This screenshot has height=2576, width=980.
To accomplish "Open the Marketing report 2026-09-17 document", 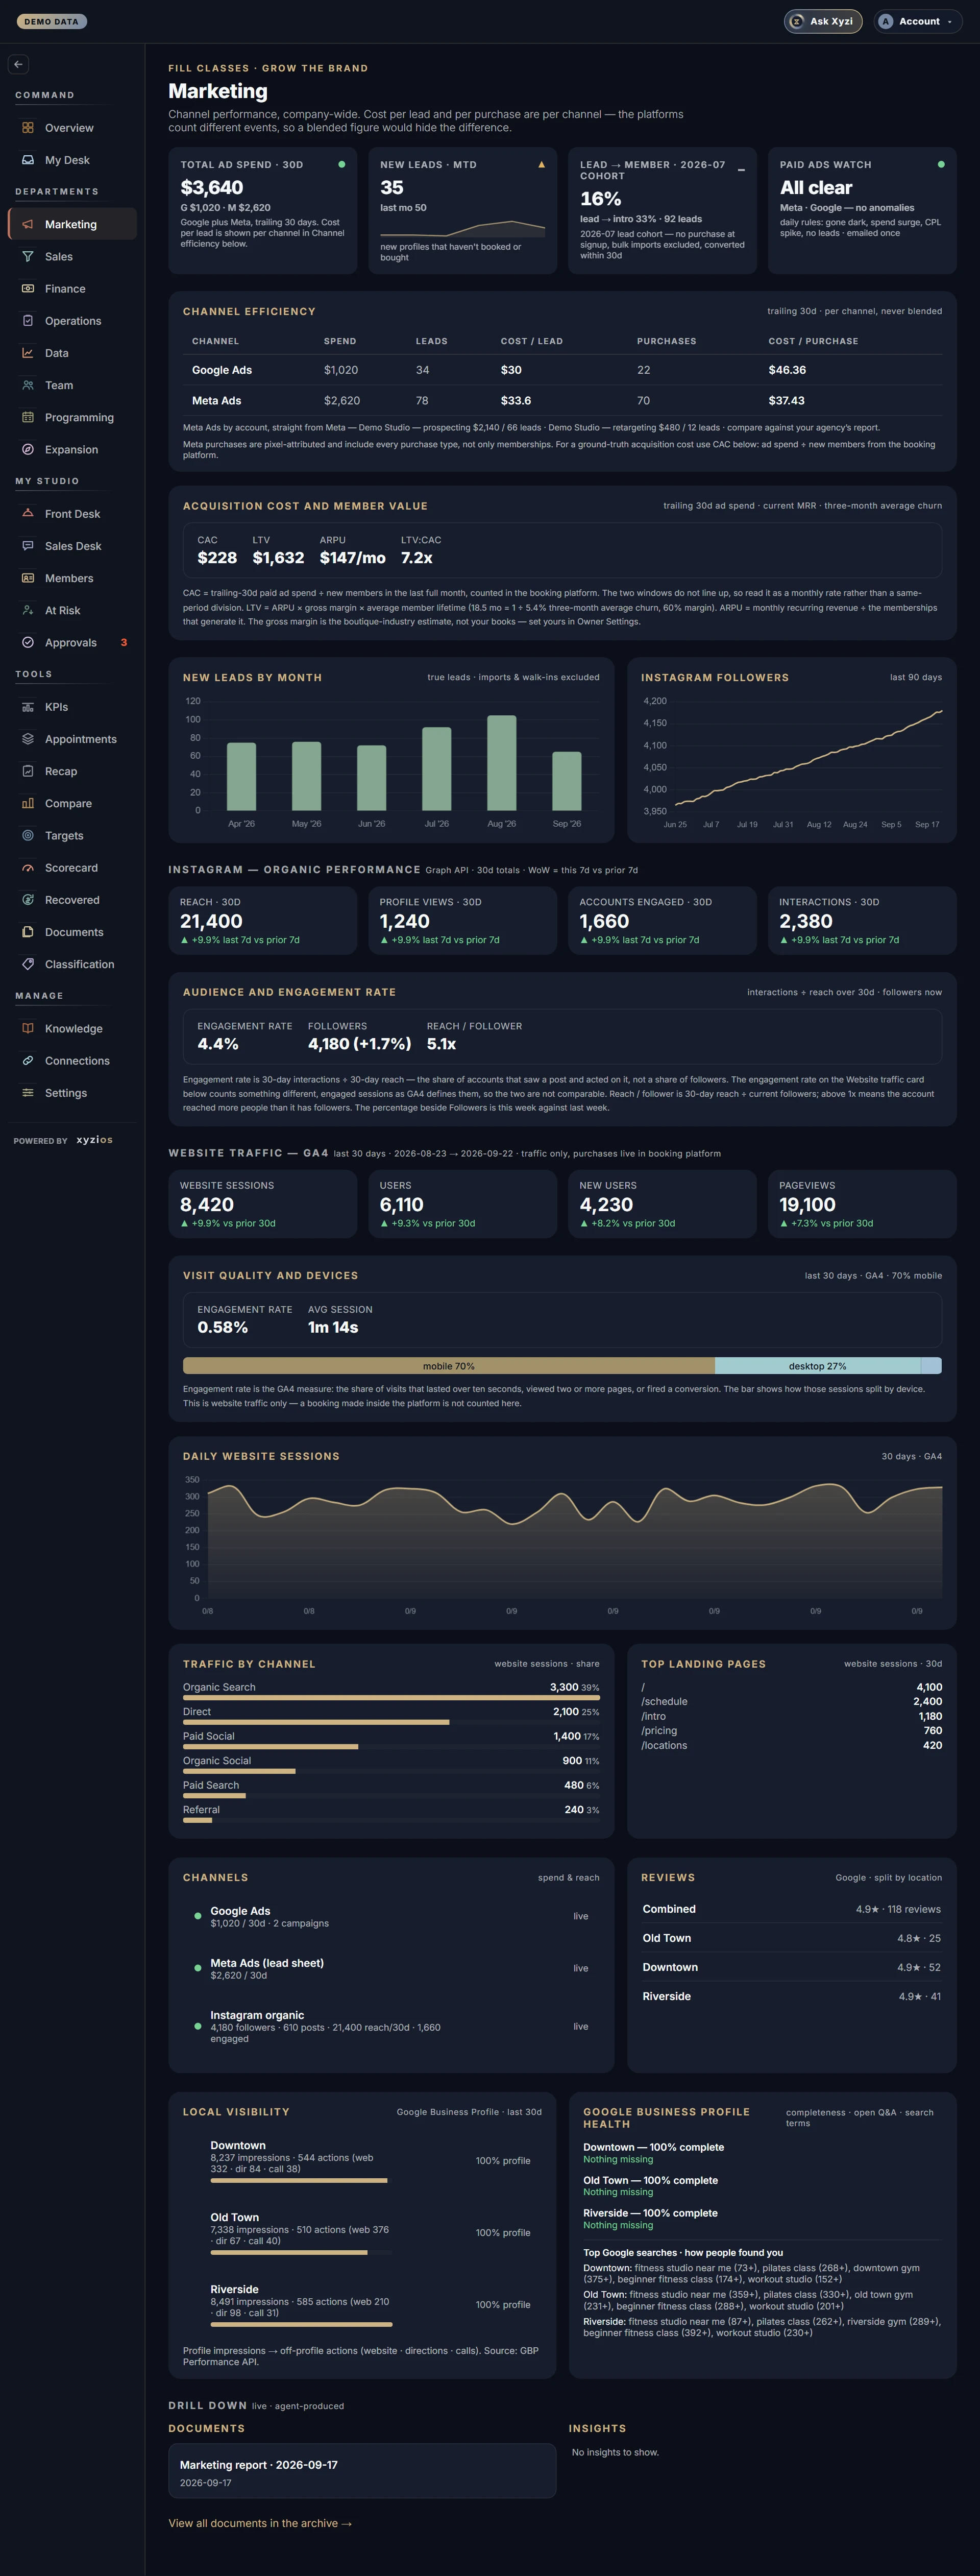I will click(362, 2472).
